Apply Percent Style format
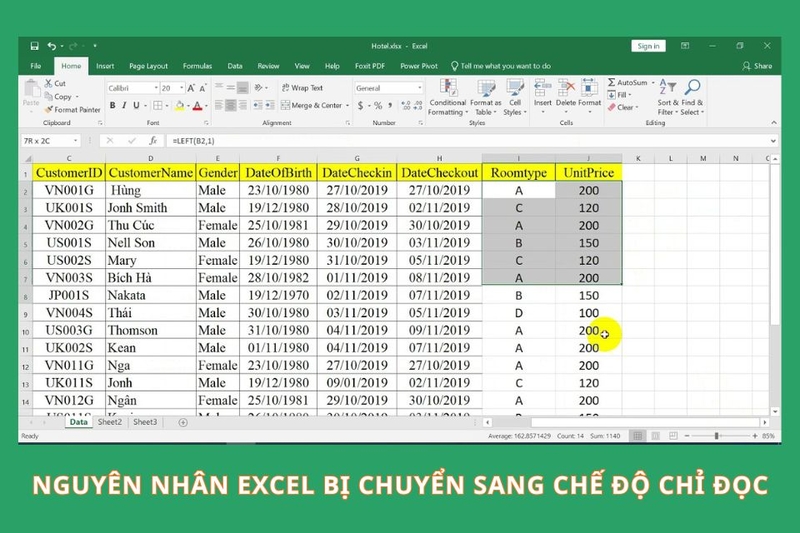Screen dimensions: 800x533 pyautogui.click(x=378, y=106)
